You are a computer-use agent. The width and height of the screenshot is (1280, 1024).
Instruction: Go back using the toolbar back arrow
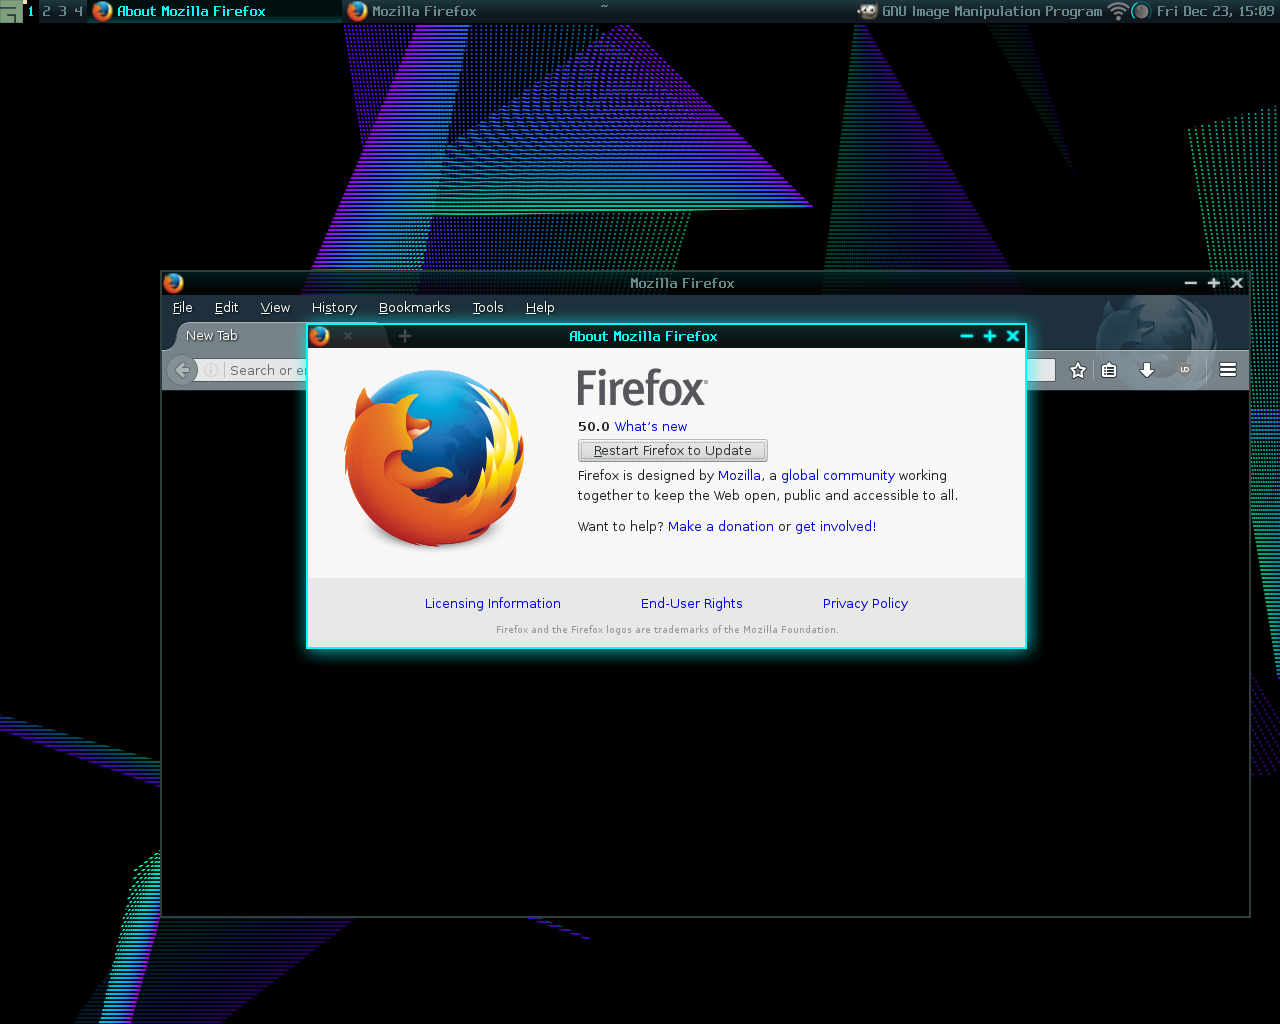[182, 370]
